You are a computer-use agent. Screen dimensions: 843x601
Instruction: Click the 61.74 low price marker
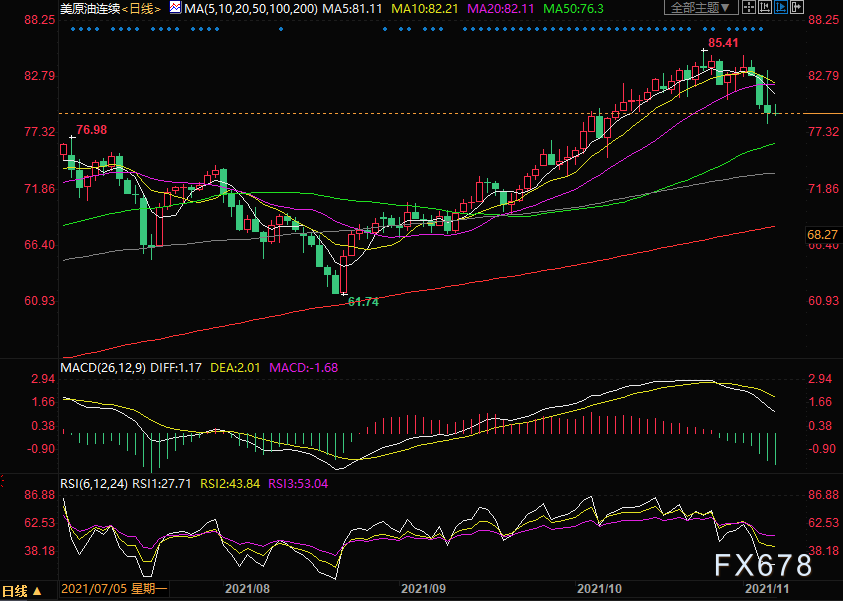363,302
